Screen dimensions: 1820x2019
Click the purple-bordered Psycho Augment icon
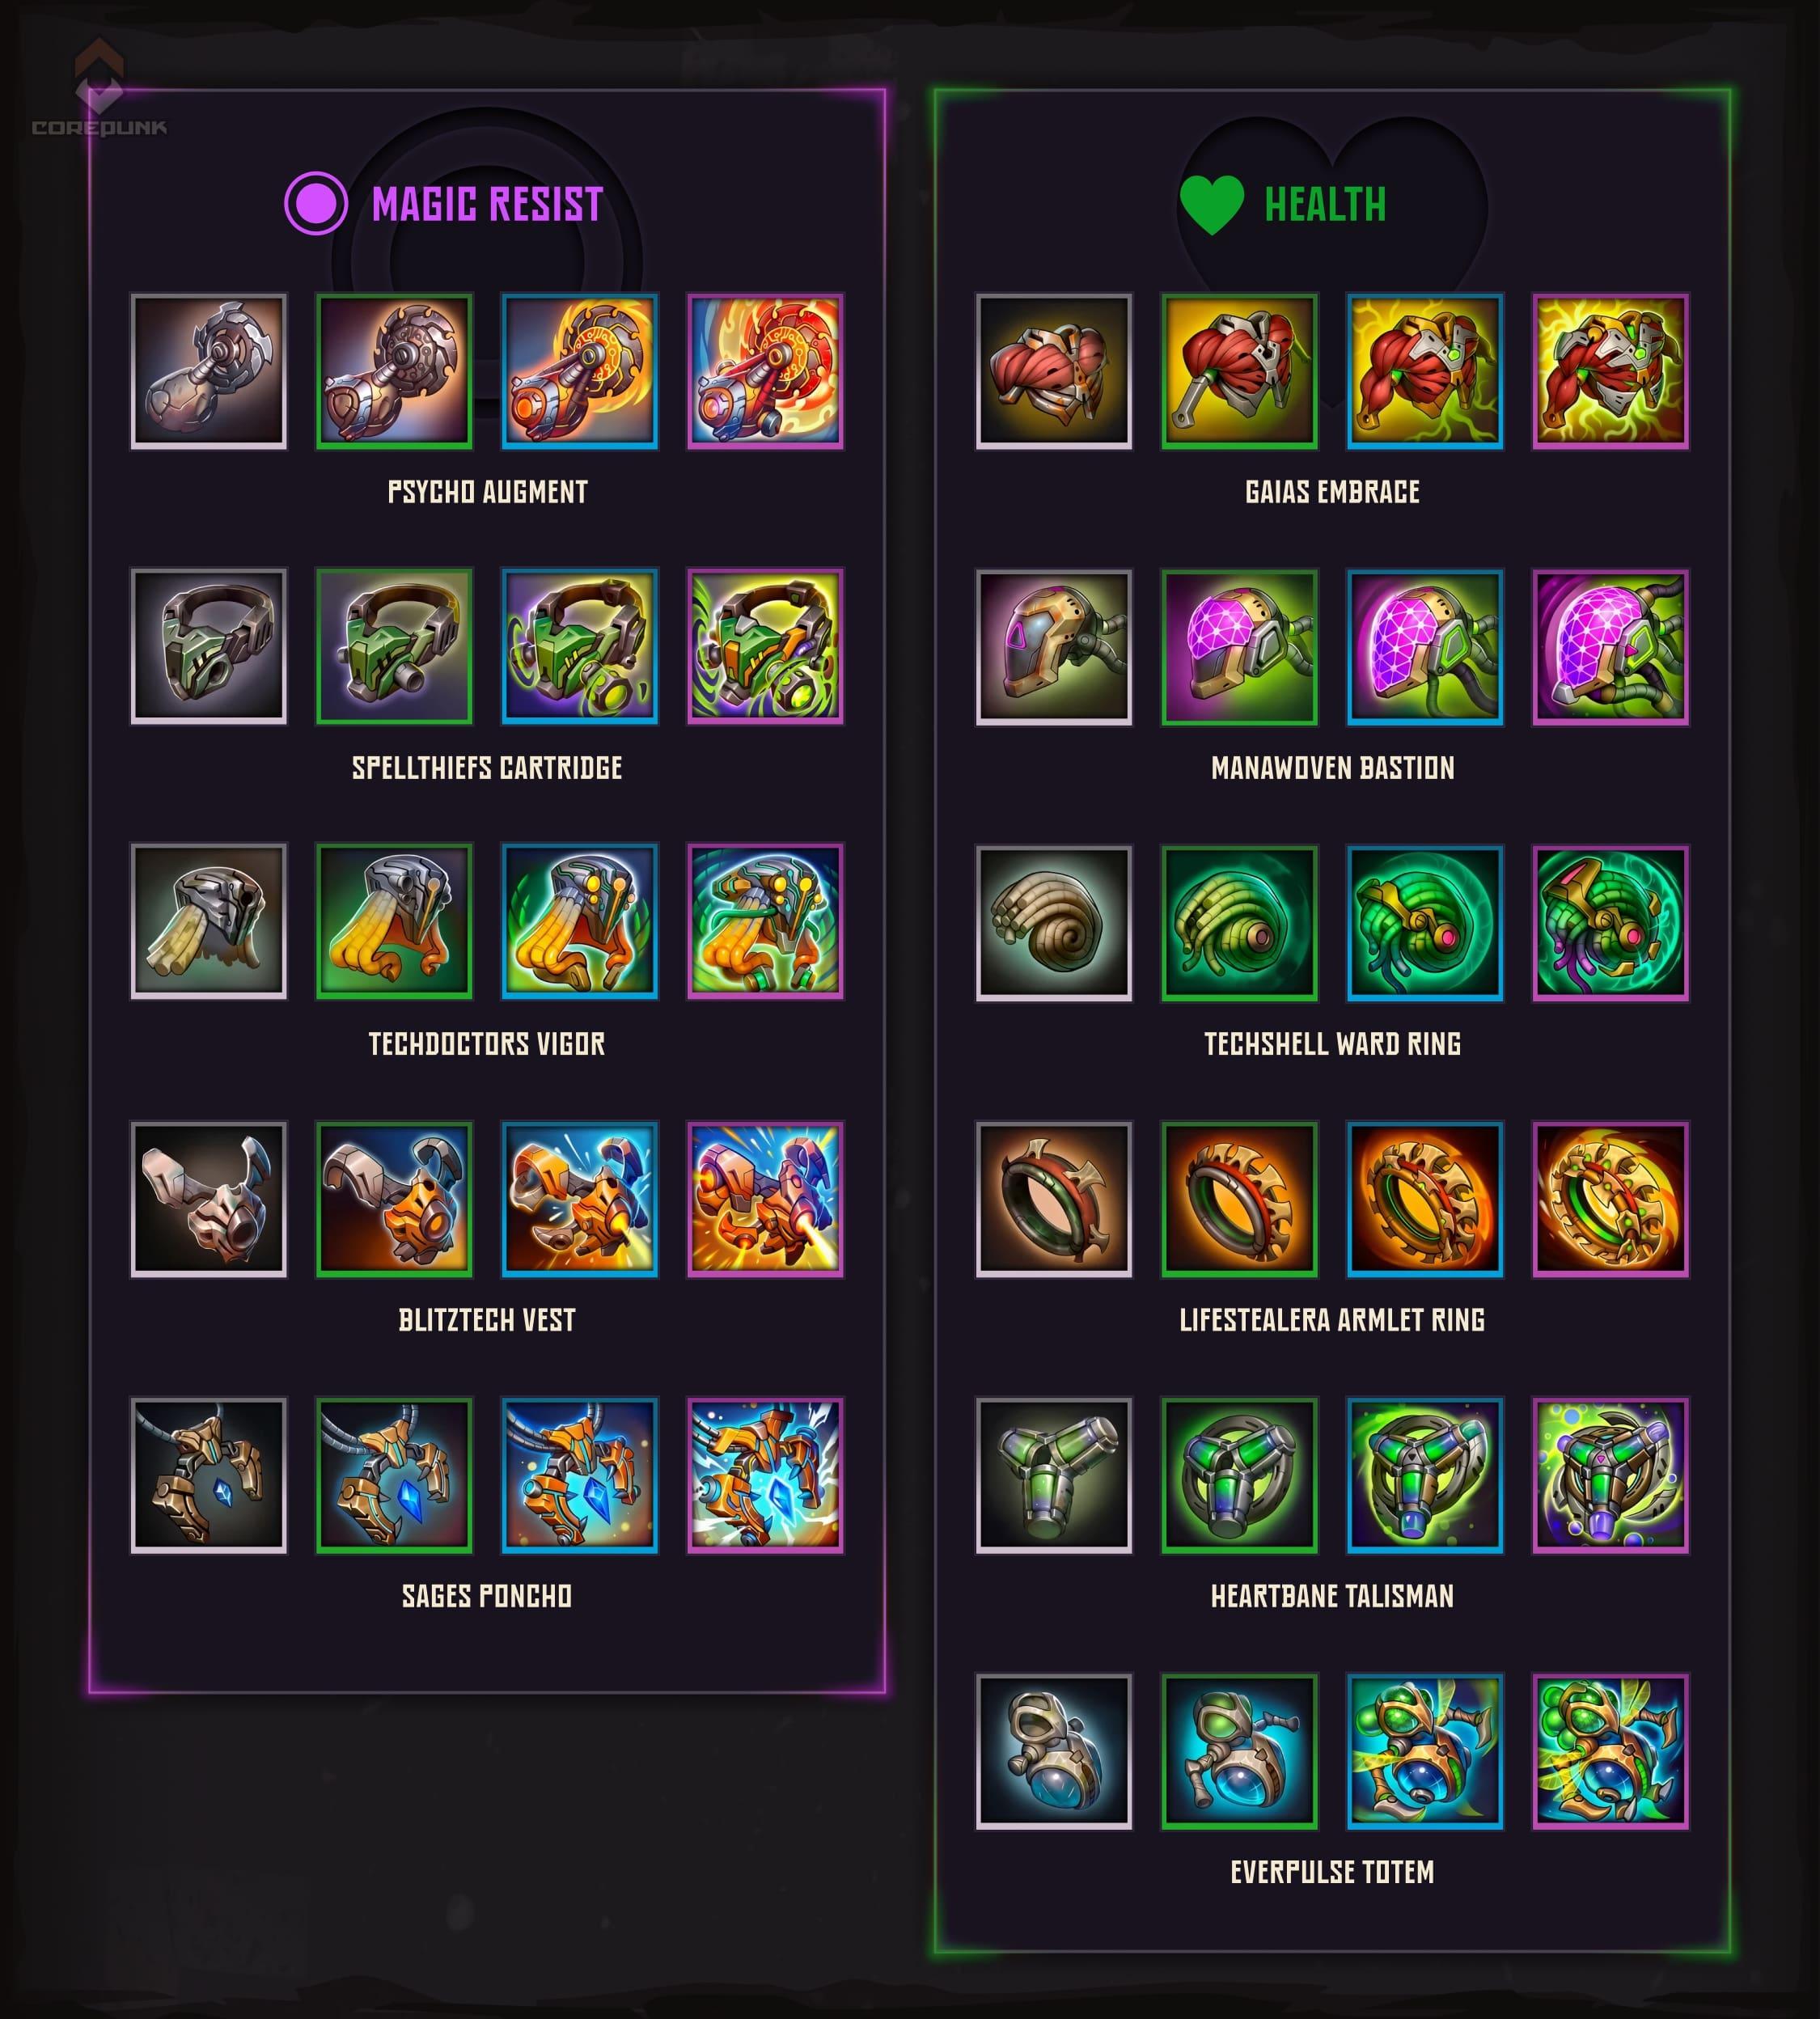765,371
